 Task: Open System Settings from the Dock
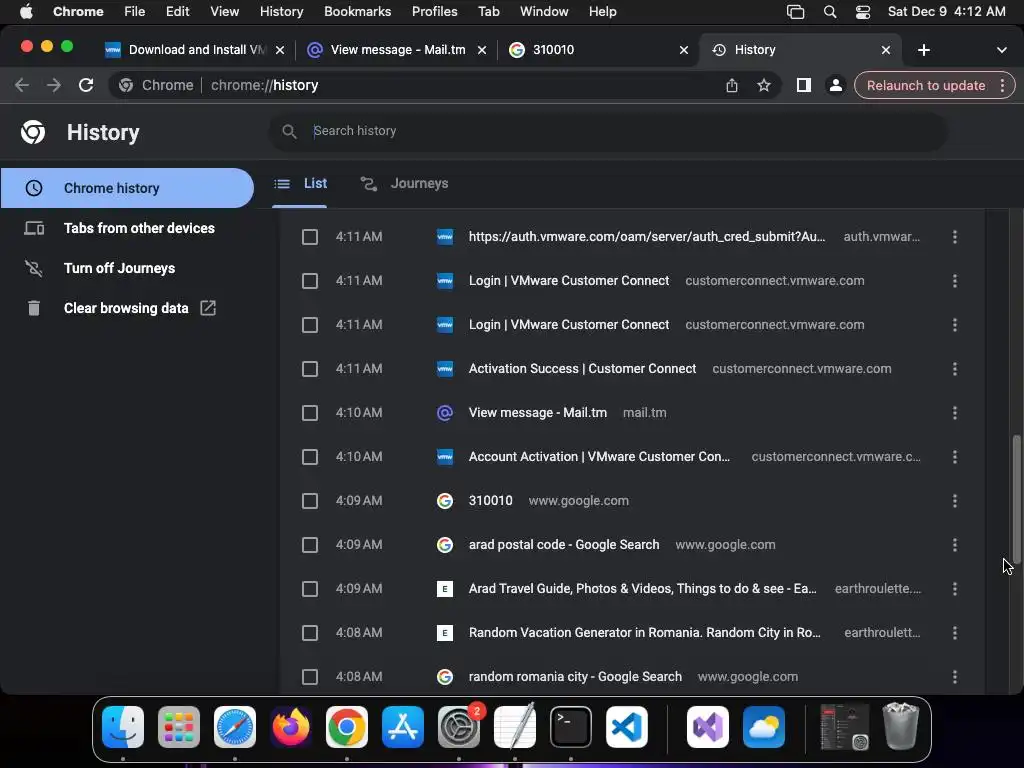(x=459, y=727)
